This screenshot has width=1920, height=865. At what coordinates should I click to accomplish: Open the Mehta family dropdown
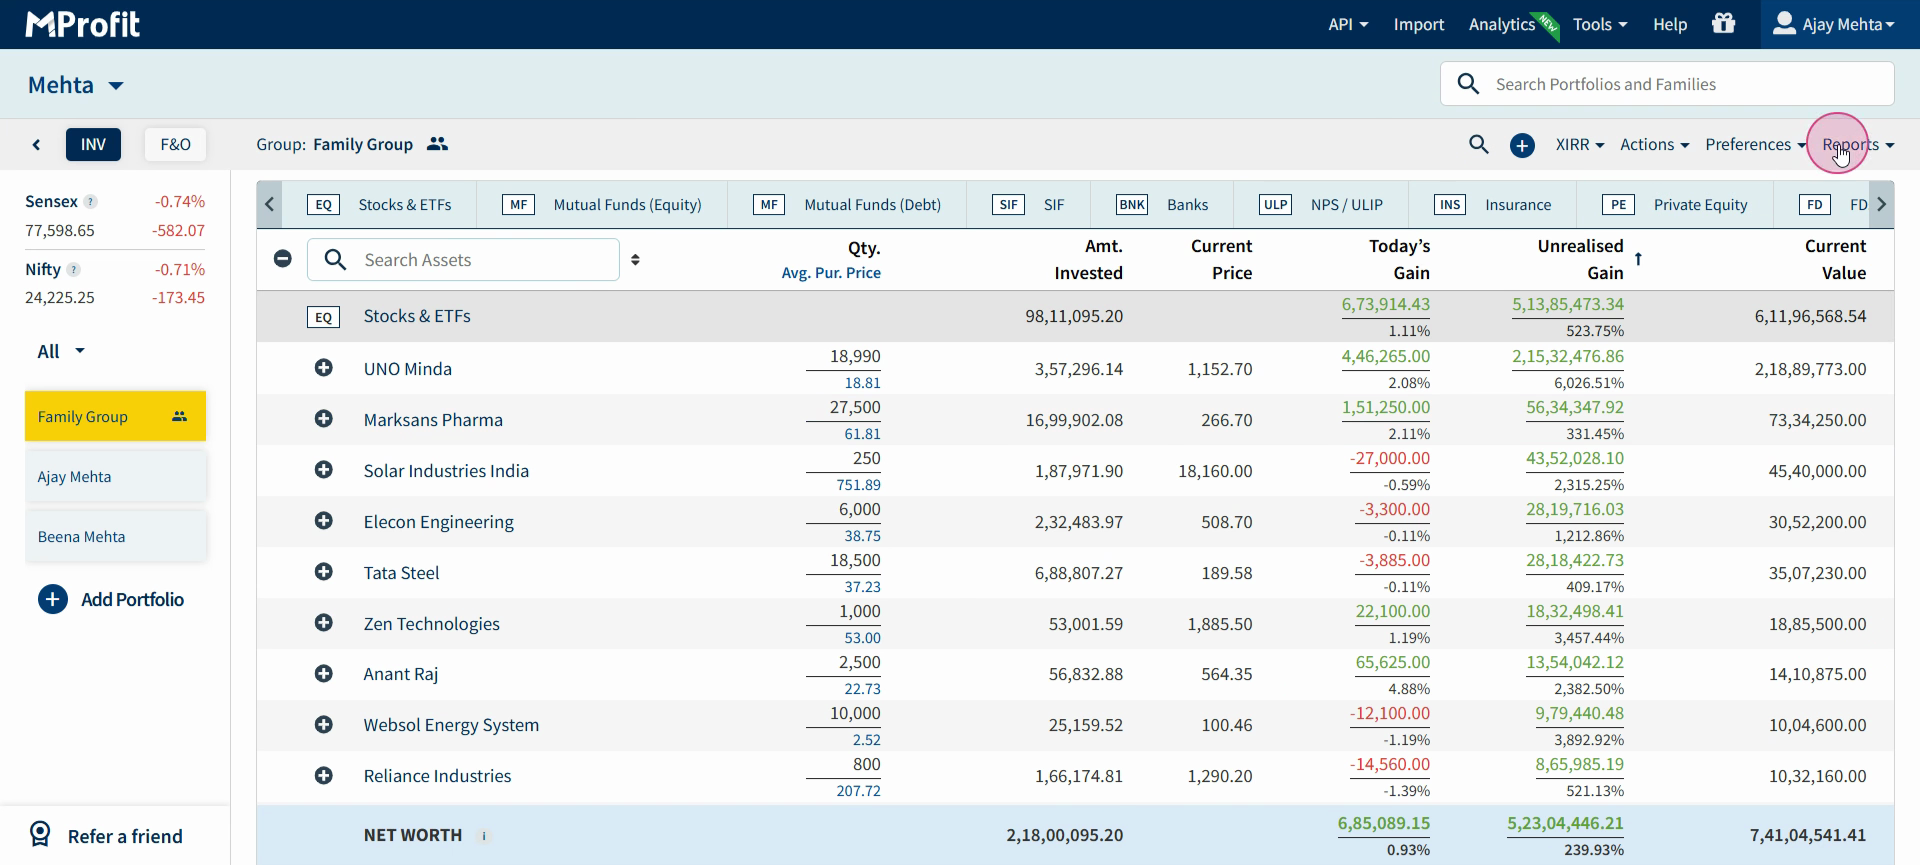click(76, 85)
